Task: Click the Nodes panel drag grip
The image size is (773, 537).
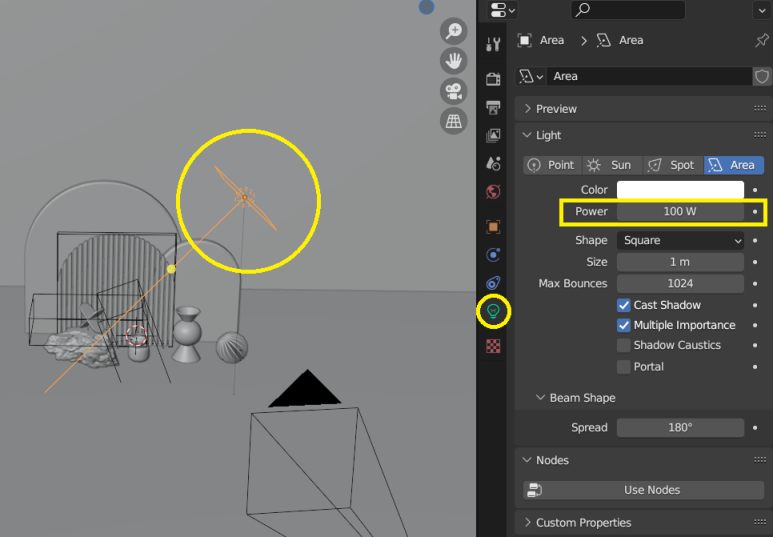Action: point(760,460)
